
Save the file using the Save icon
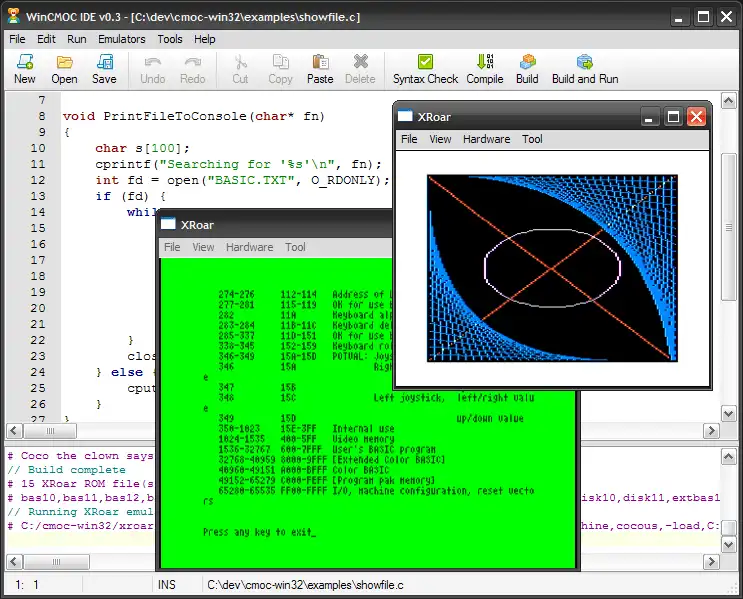[104, 68]
